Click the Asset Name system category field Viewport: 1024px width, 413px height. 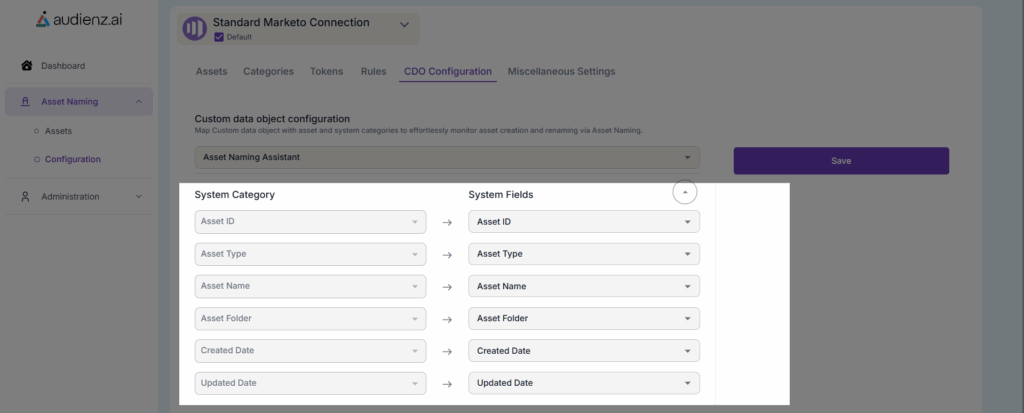[310, 287]
